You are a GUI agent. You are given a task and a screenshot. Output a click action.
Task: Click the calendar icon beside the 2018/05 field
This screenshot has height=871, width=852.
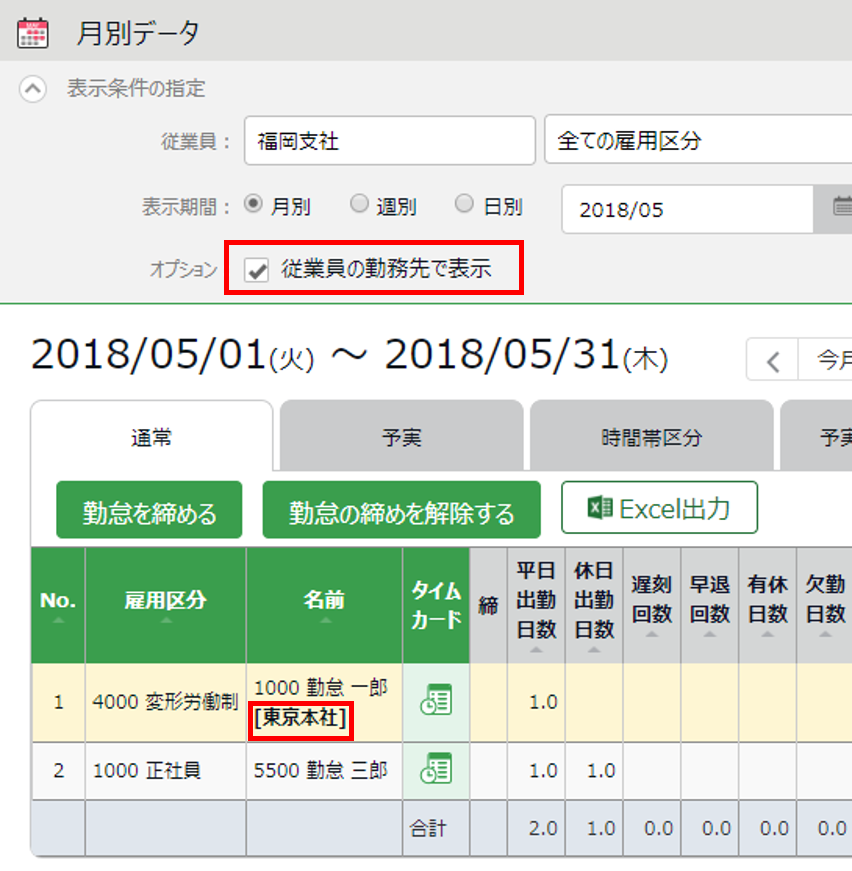(x=841, y=208)
